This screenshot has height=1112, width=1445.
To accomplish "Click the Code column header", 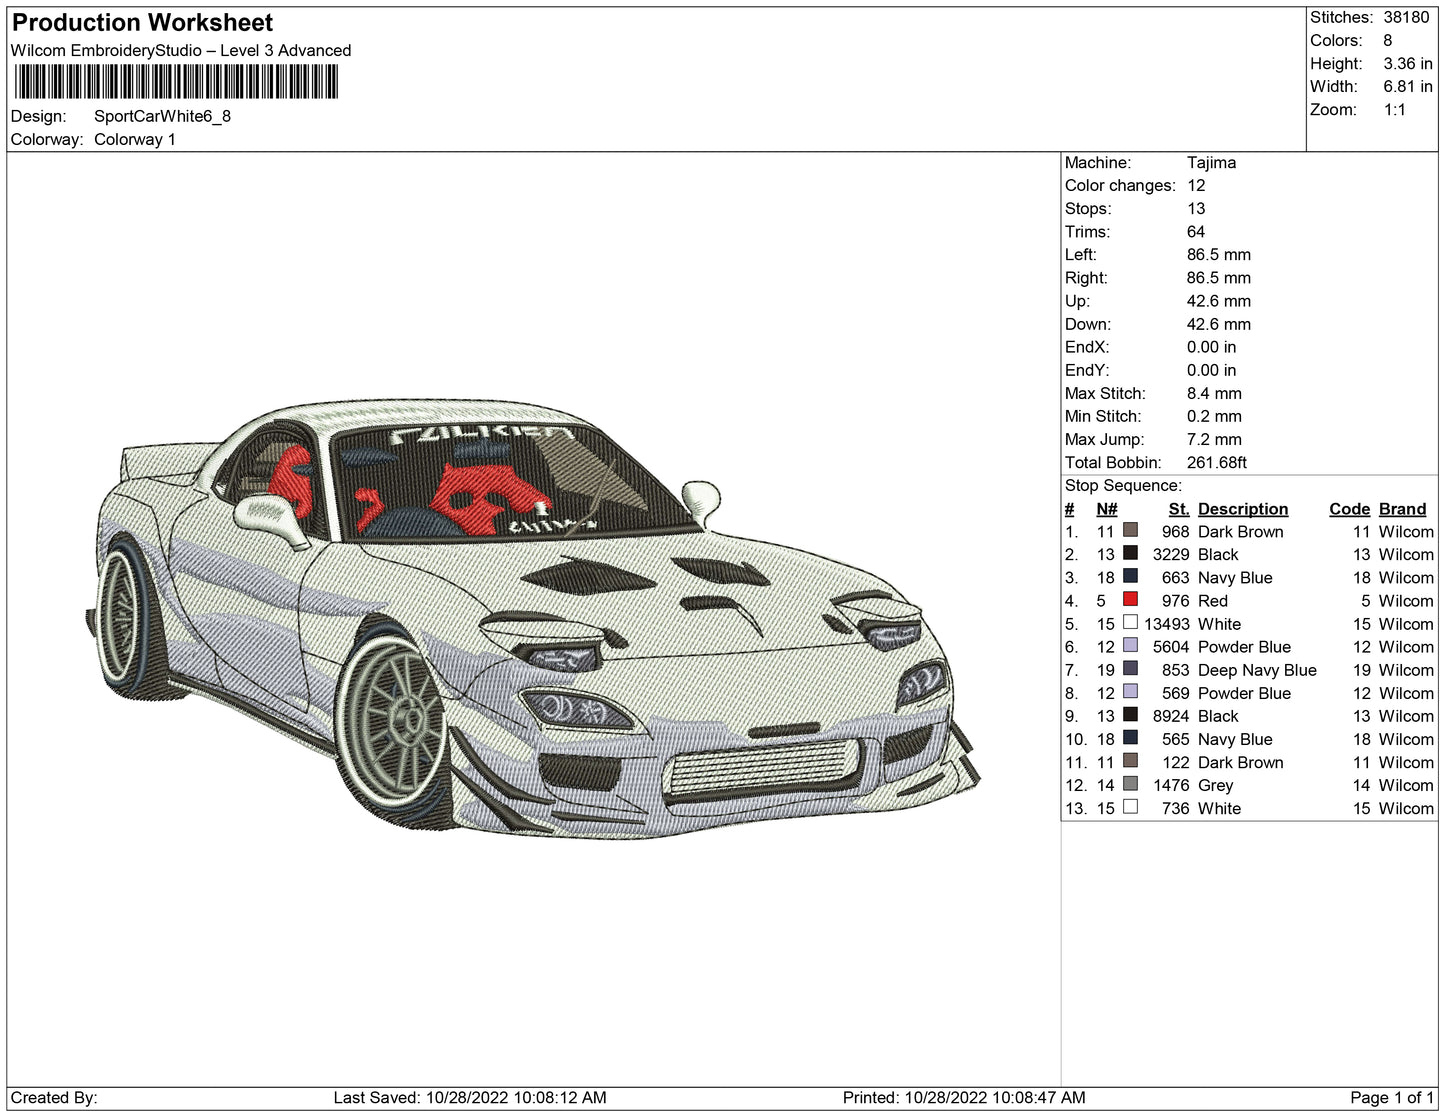I will tap(1349, 509).
